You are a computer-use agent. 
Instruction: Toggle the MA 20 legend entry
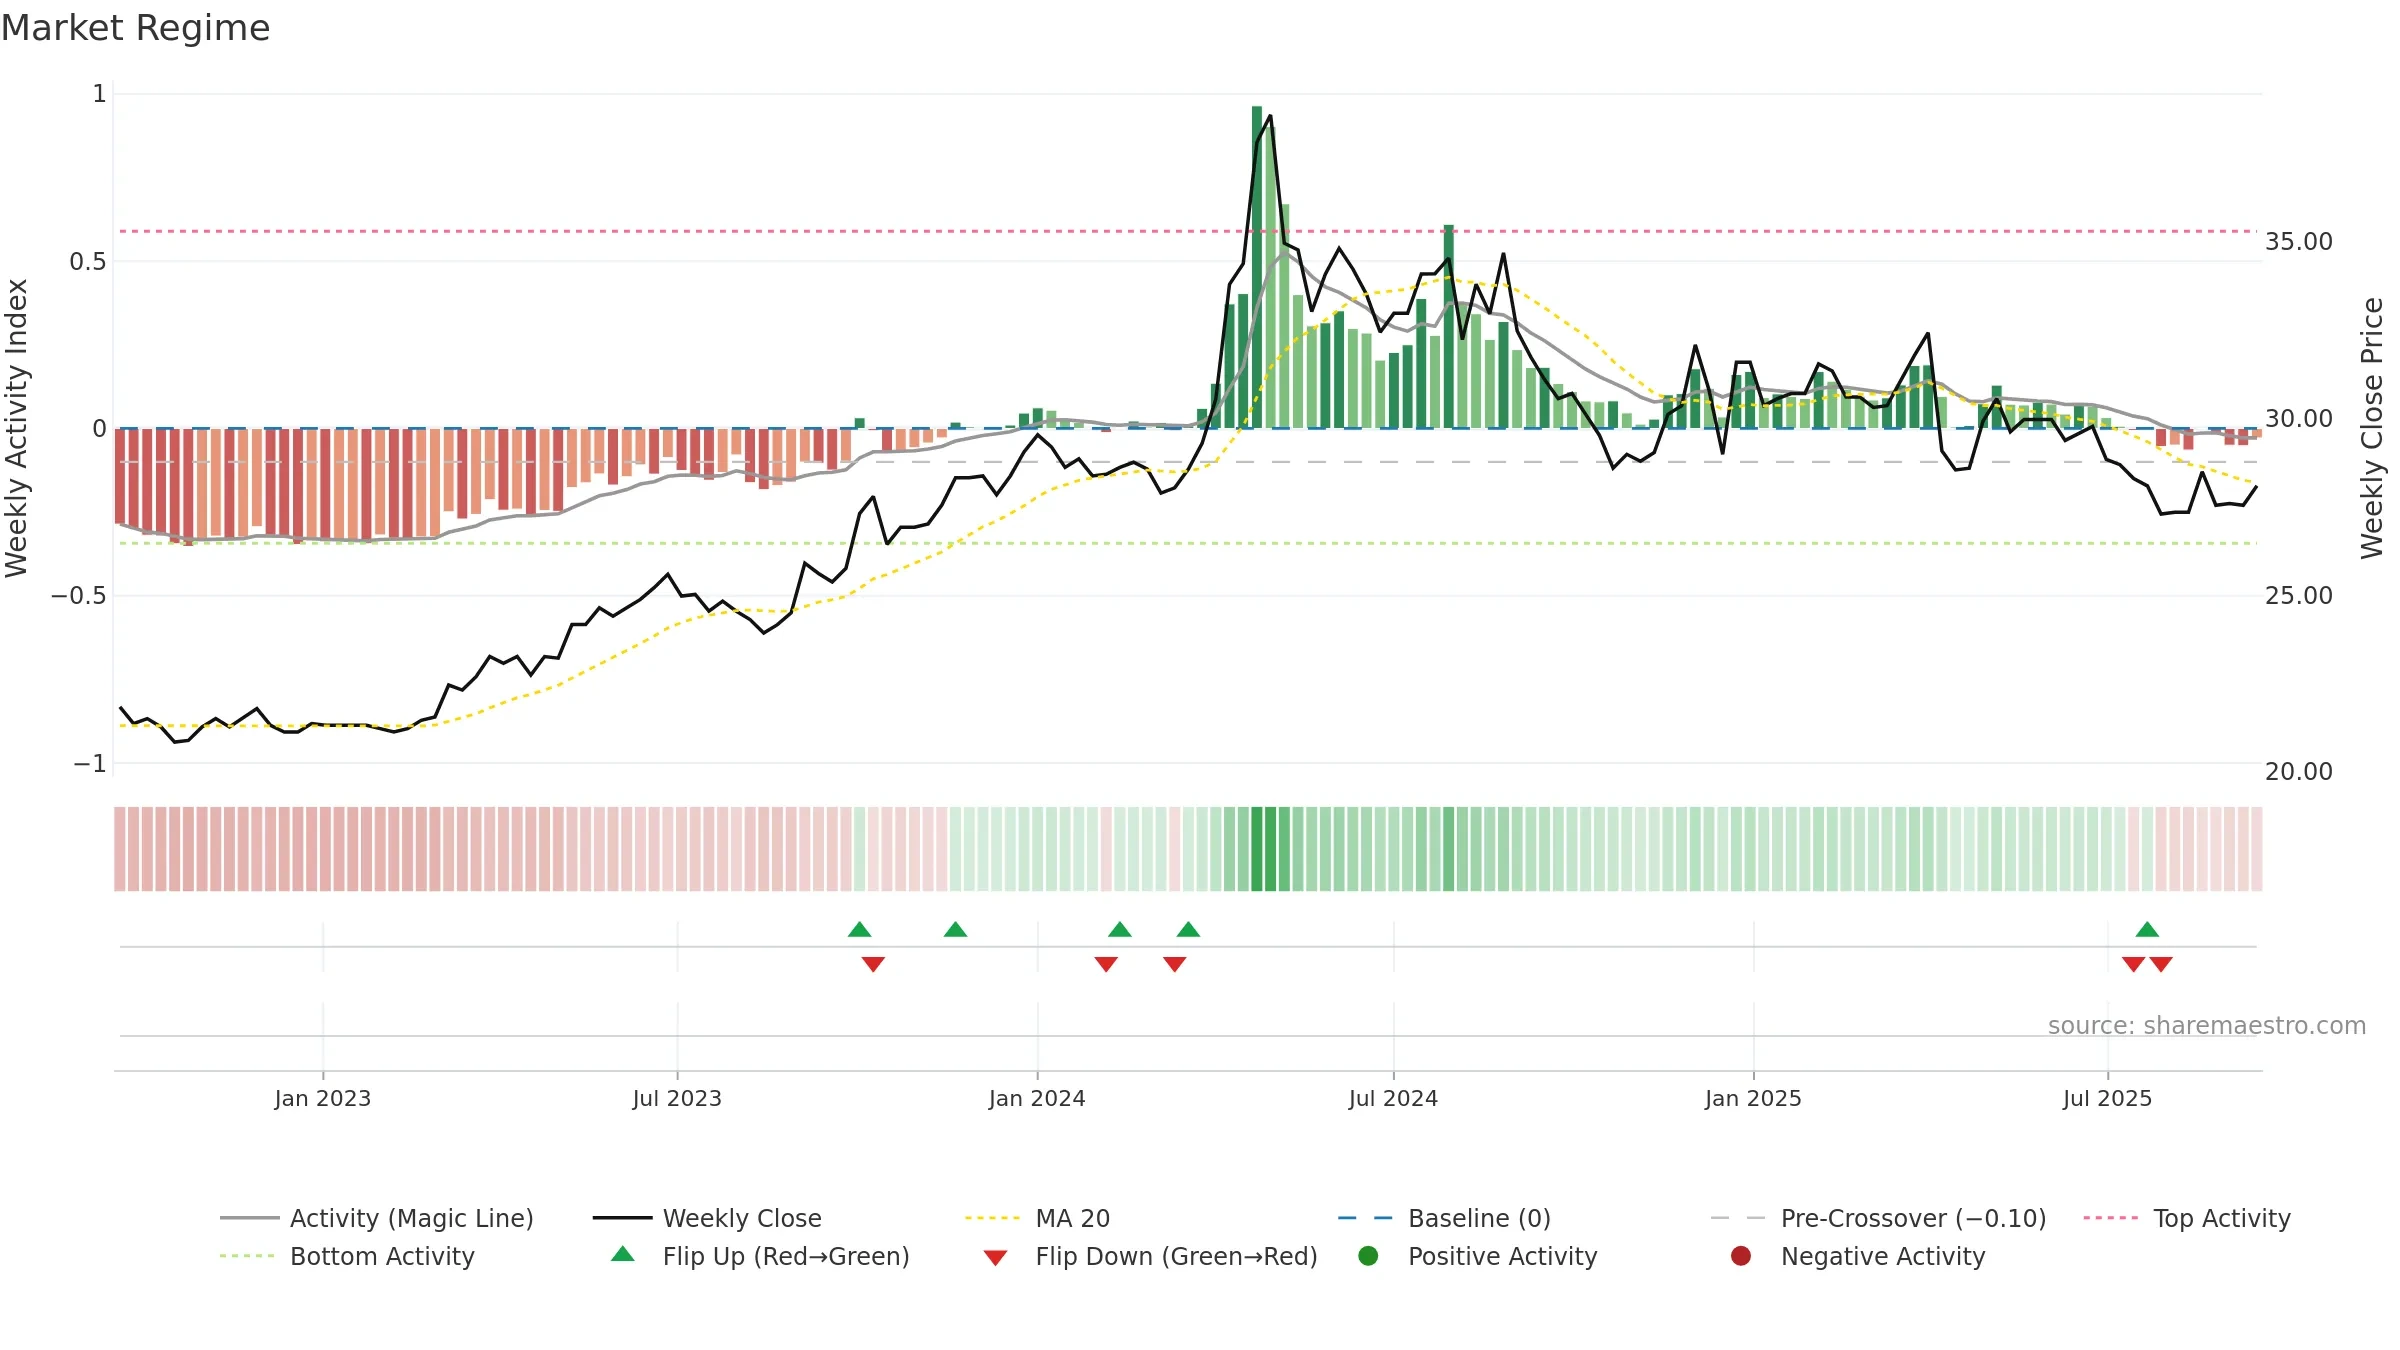point(1038,1218)
